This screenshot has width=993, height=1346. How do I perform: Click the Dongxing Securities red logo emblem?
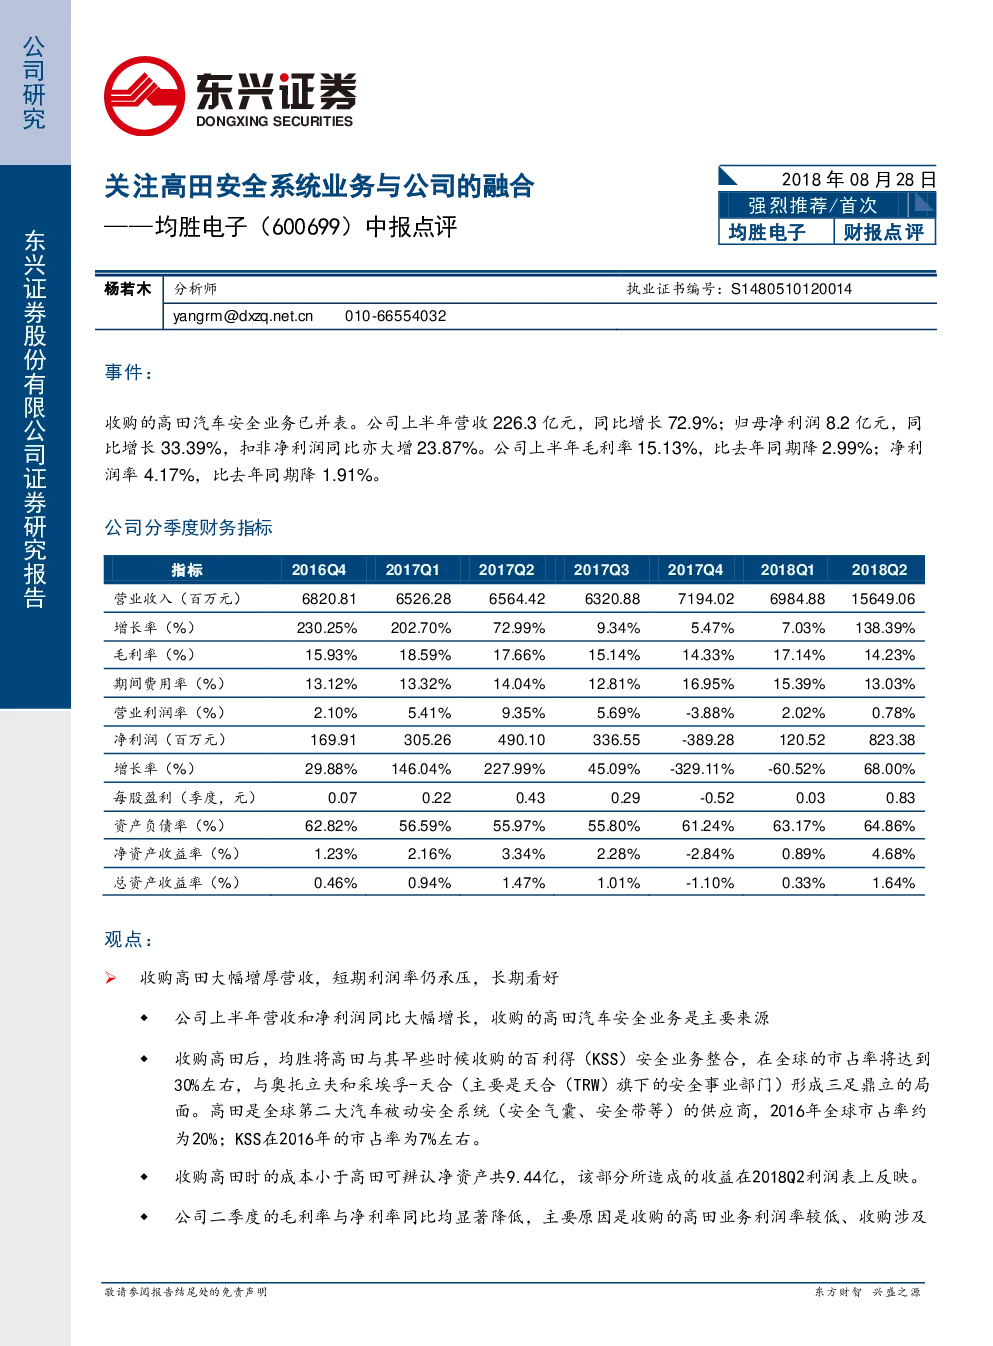[x=144, y=96]
